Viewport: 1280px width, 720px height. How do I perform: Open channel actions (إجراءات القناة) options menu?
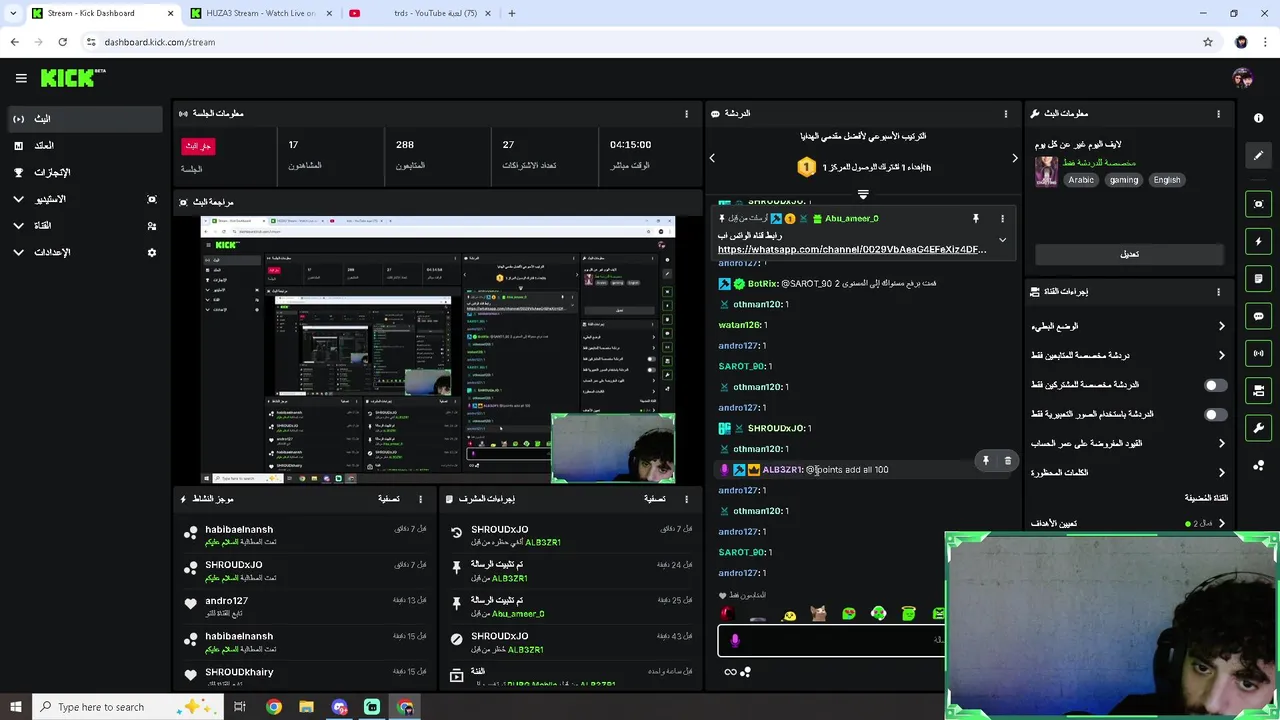[1218, 292]
